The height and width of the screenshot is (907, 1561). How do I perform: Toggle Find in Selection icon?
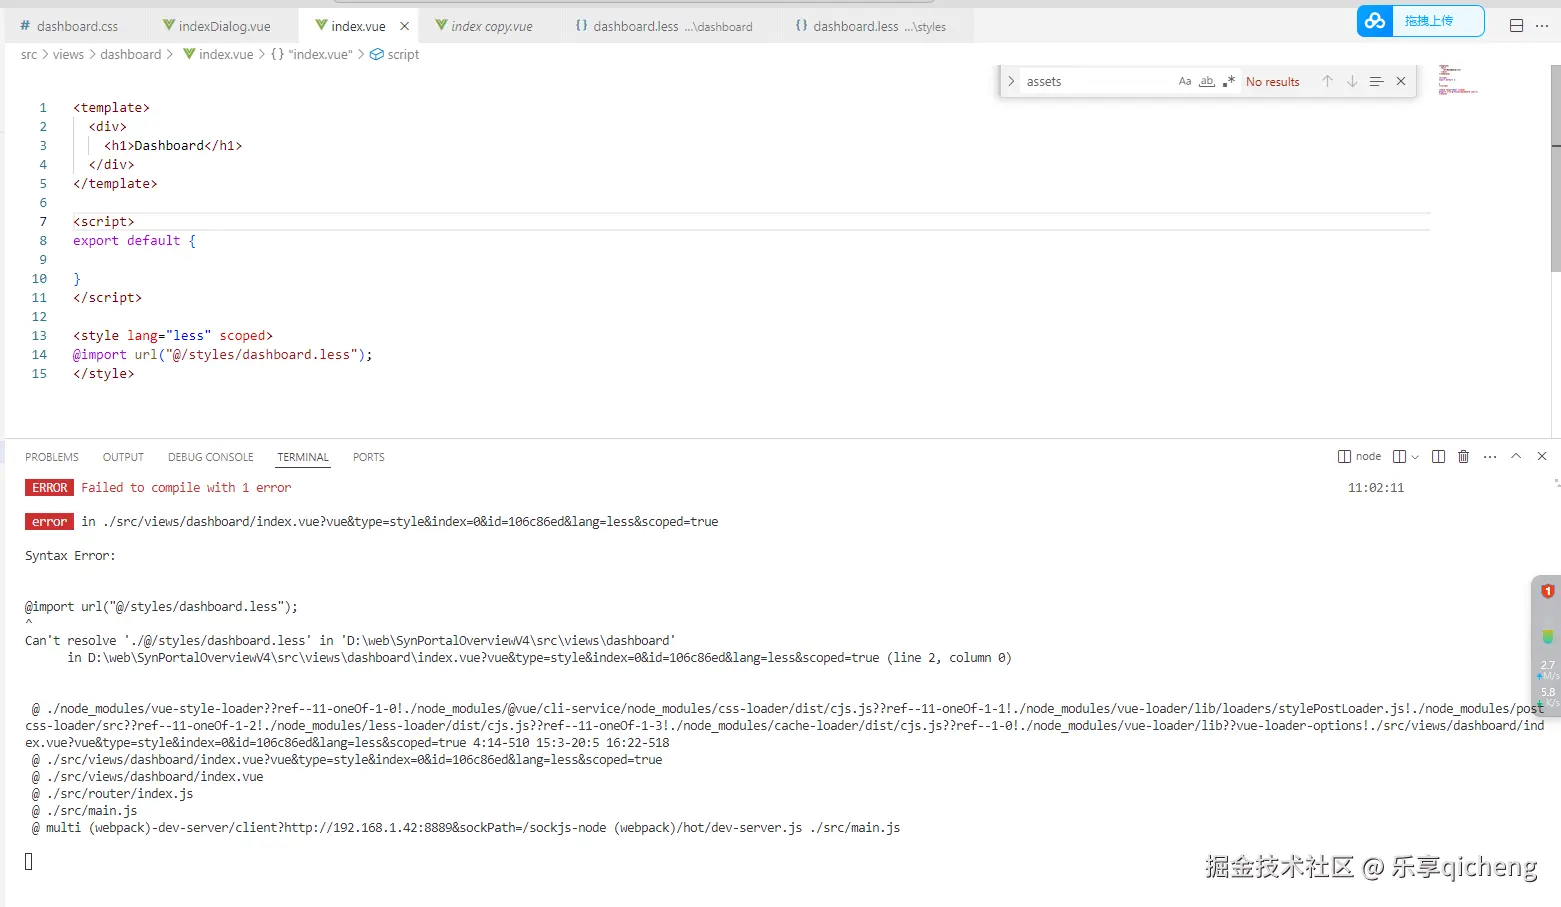point(1376,82)
